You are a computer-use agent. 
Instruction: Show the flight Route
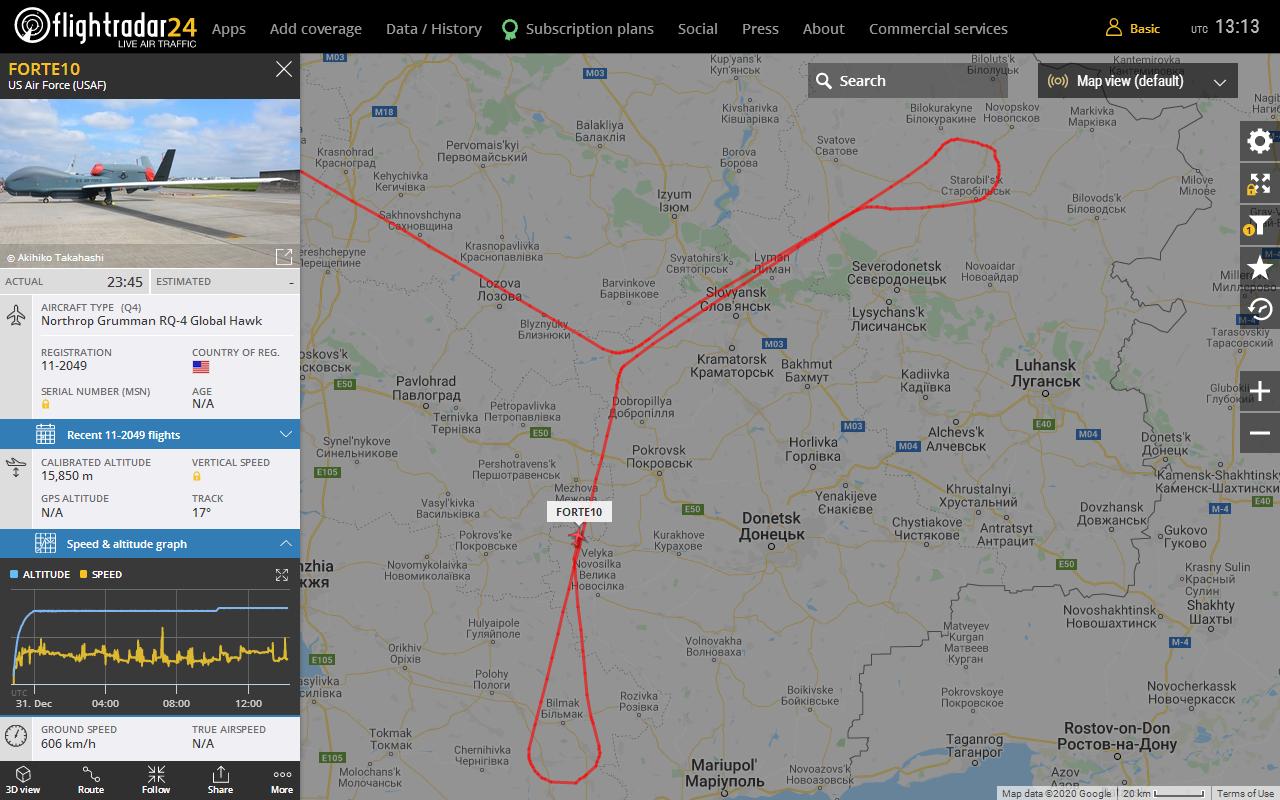(x=91, y=781)
